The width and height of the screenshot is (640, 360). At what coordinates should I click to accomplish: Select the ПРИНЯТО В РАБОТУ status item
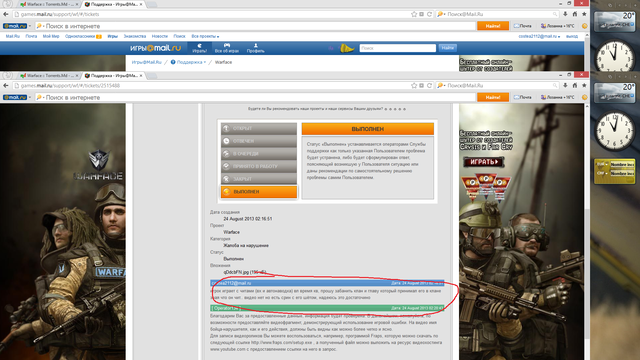259,167
